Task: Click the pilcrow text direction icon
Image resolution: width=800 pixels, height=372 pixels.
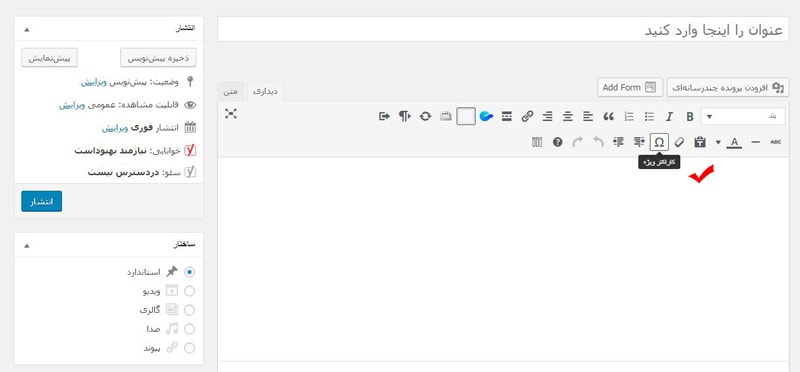Action: coord(405,117)
